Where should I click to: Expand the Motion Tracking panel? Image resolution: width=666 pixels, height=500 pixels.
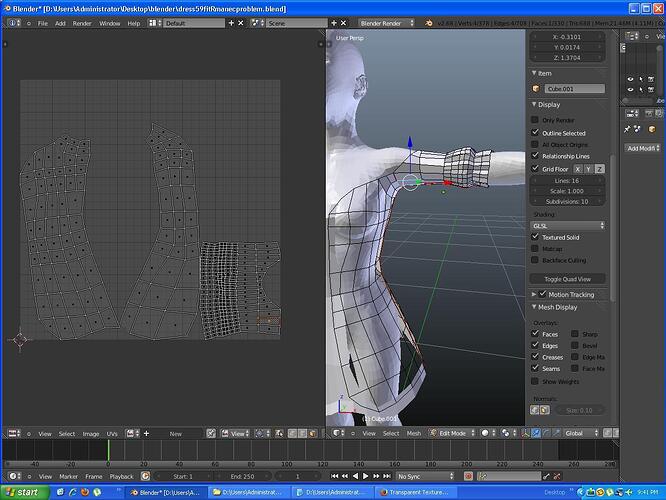pyautogui.click(x=534, y=294)
